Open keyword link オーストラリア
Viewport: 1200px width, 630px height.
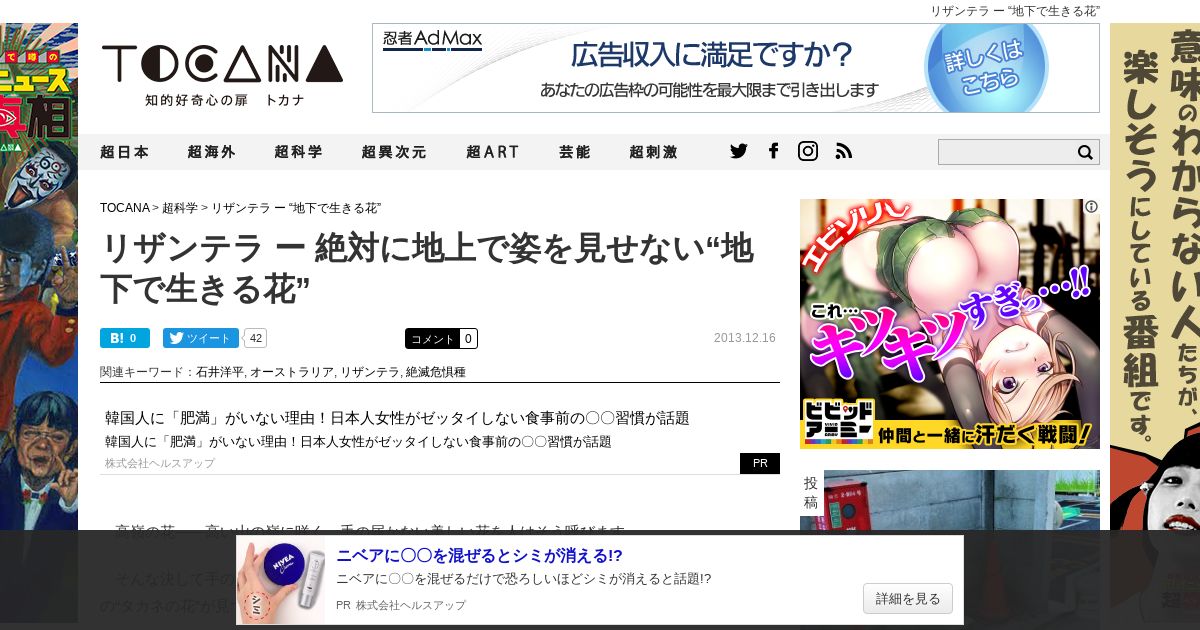[291, 372]
